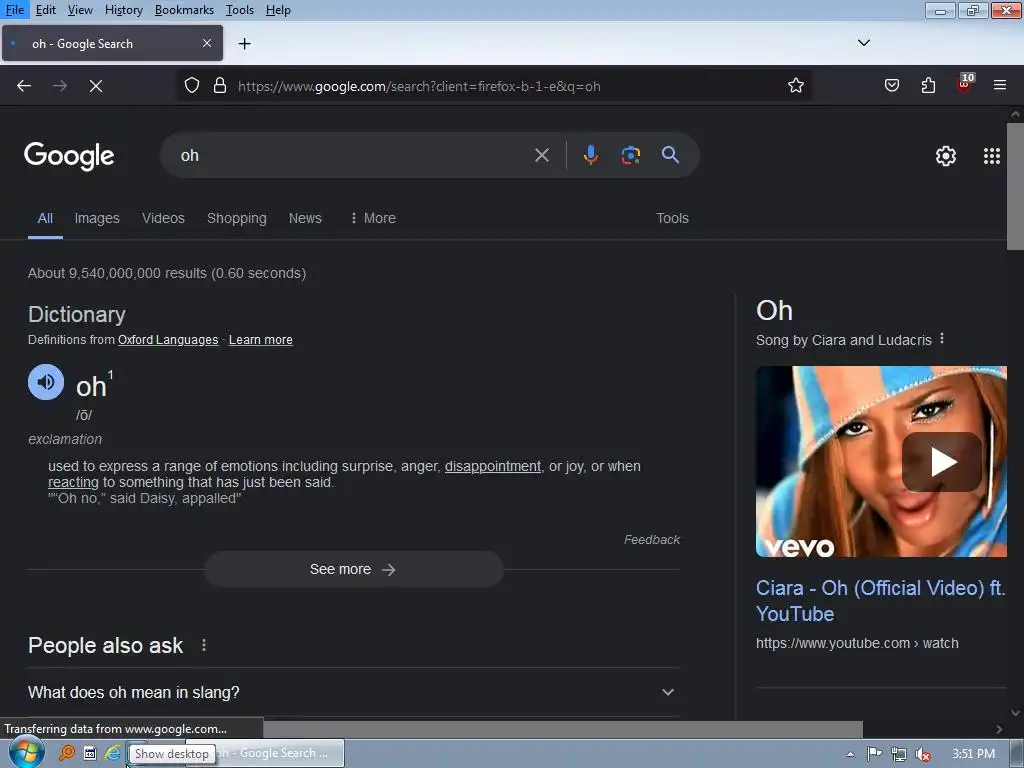This screenshot has height=768, width=1024.
Task: Stop loading the page
Action: pos(96,86)
